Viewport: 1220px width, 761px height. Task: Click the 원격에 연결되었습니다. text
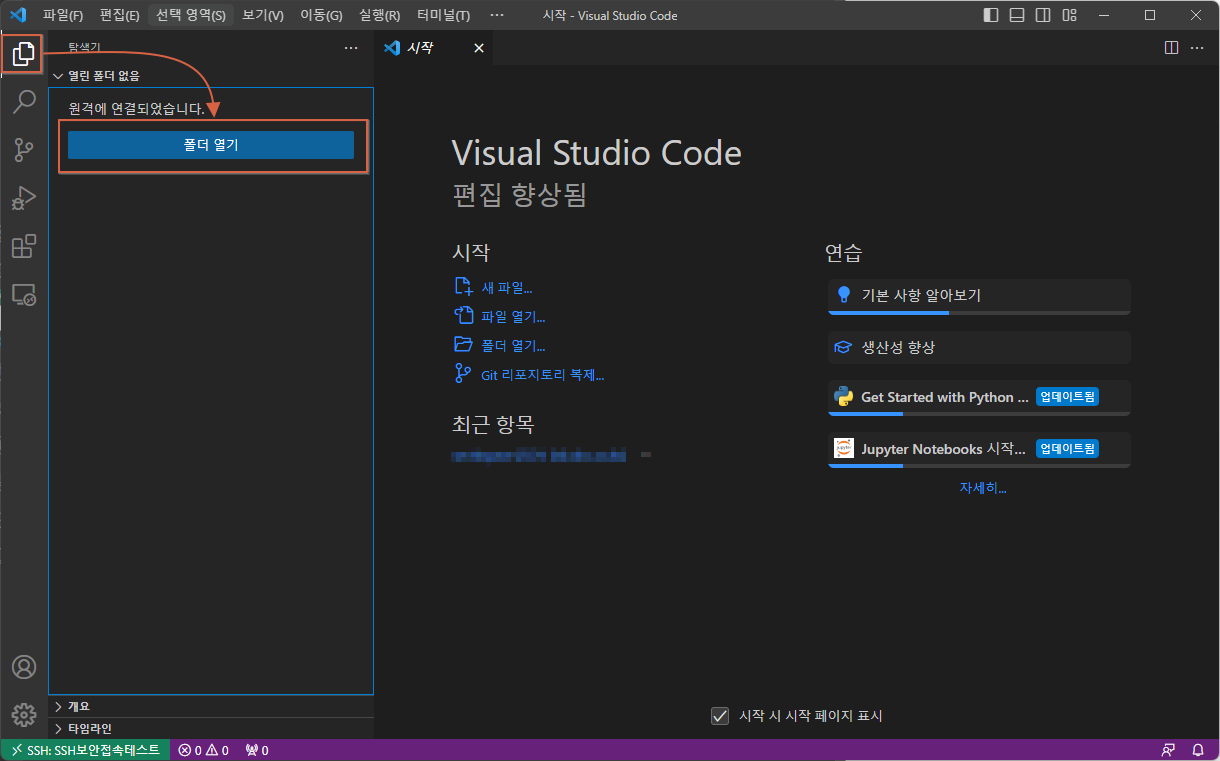[x=136, y=108]
